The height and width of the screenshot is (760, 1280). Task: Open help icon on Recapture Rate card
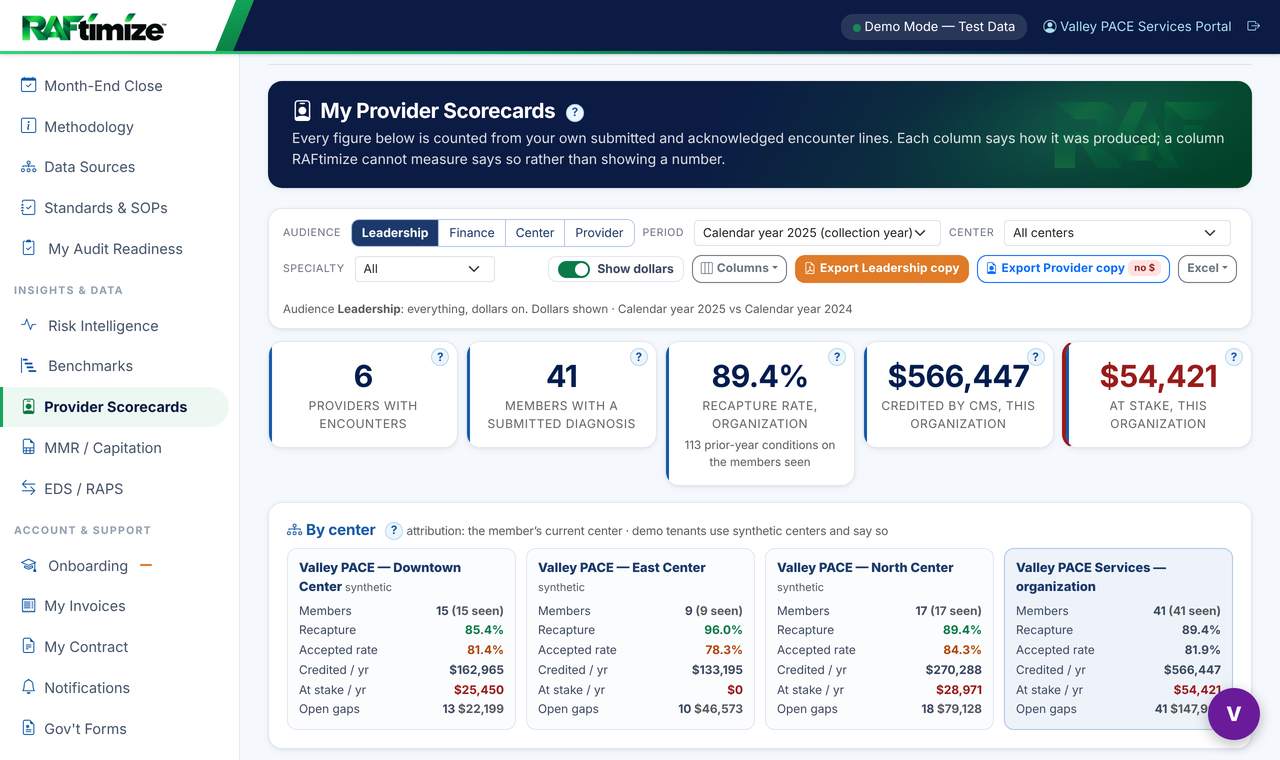point(837,357)
